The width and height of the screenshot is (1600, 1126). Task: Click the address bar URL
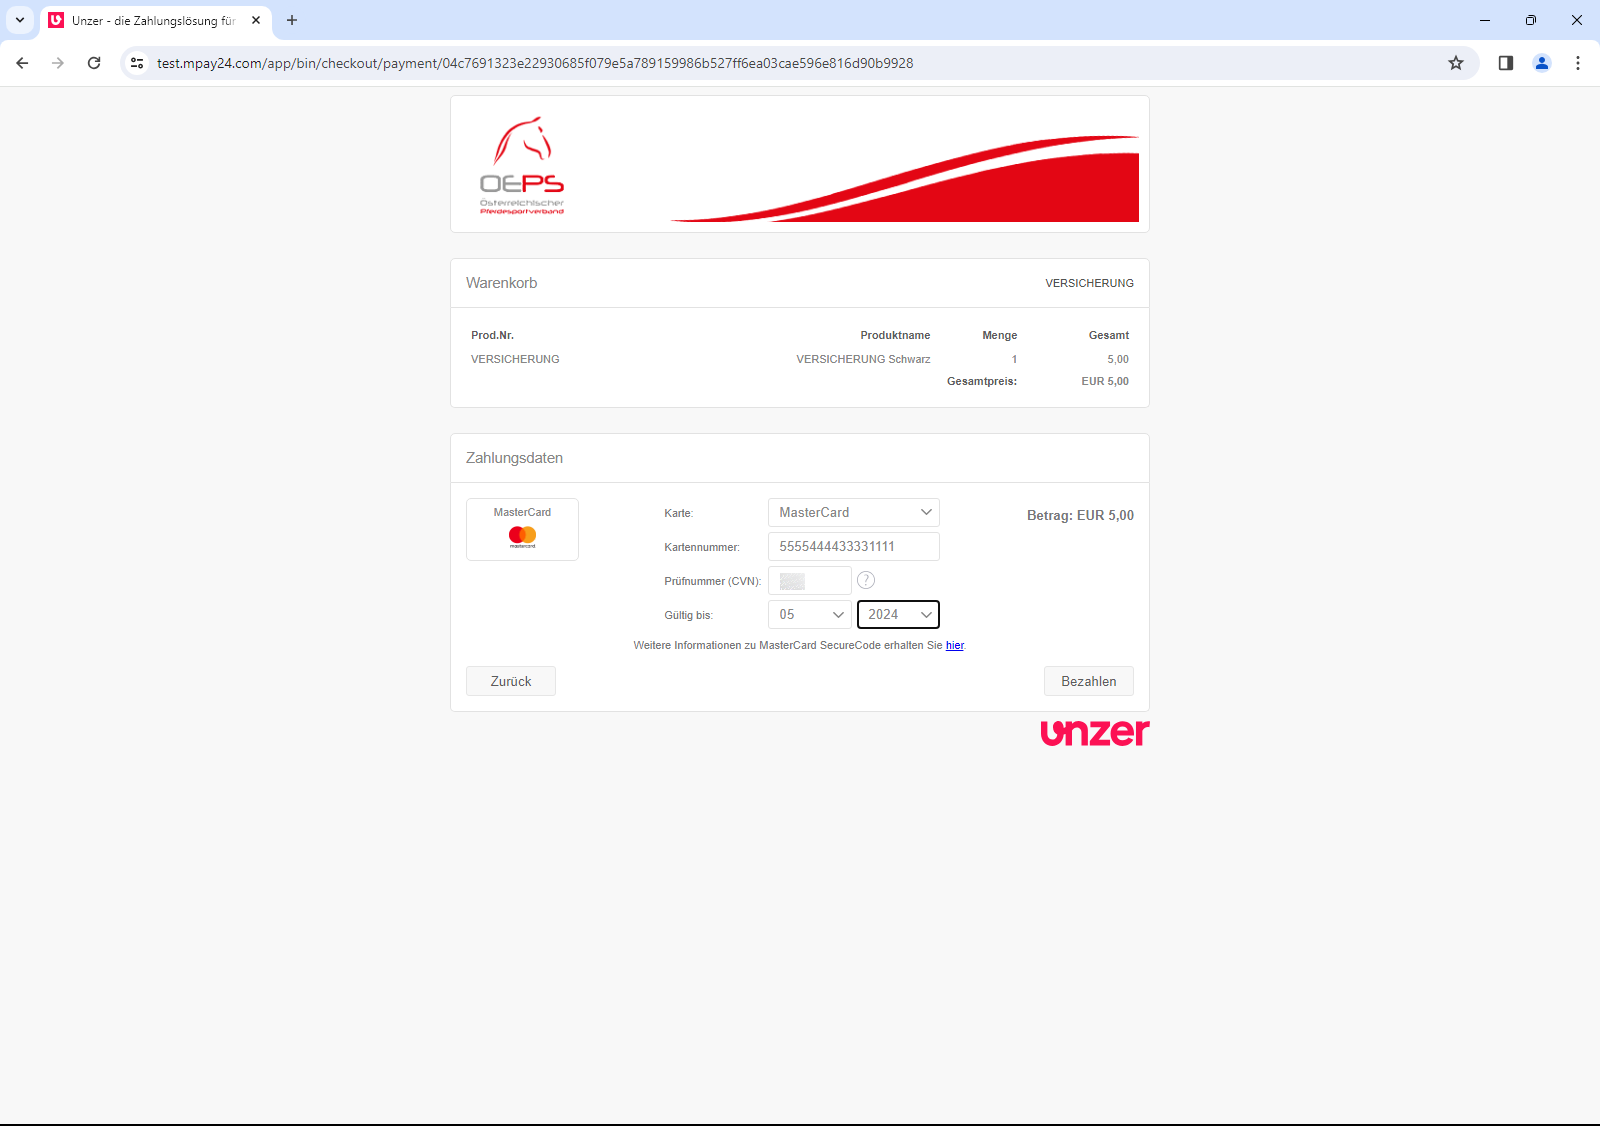point(535,63)
